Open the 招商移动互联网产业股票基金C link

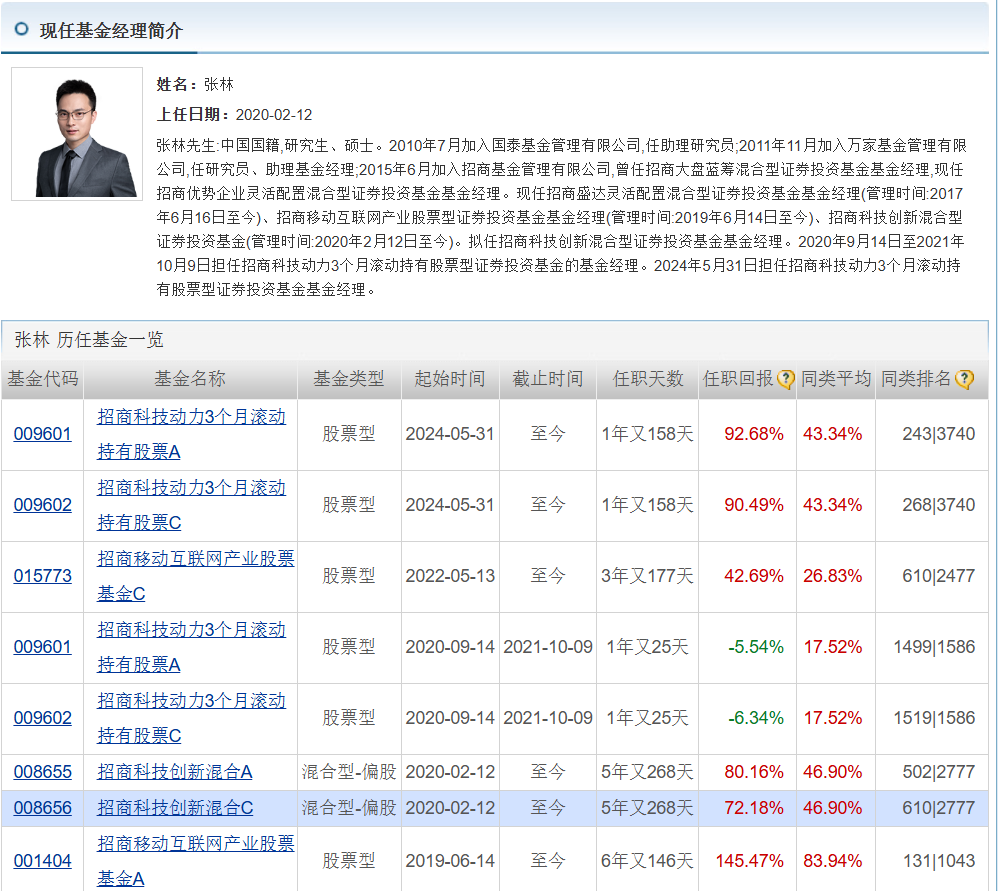coord(195,577)
